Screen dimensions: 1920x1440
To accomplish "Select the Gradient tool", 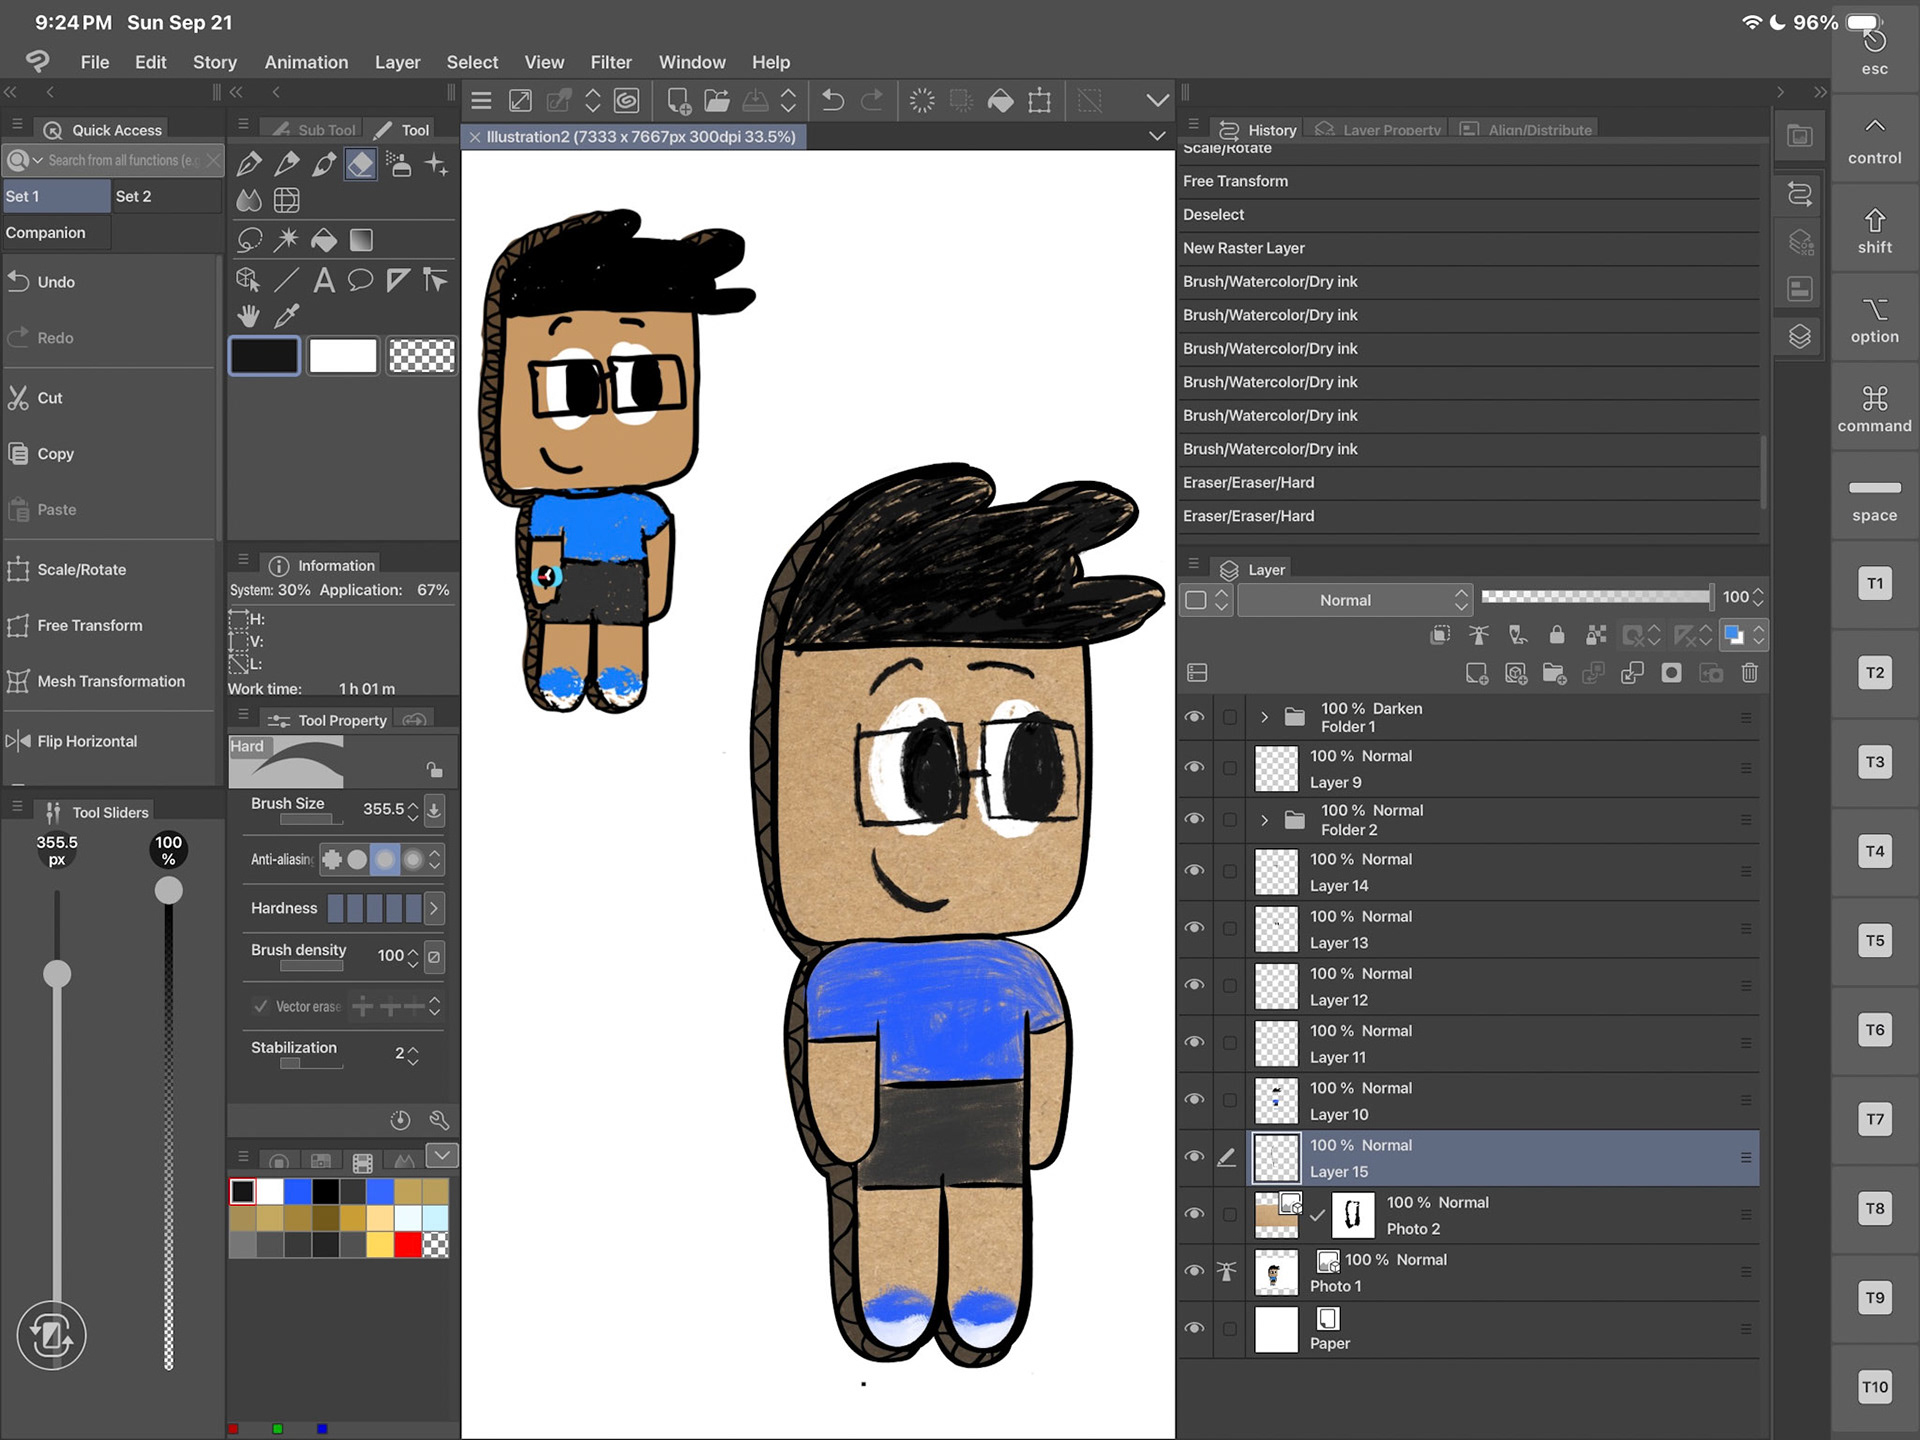I will 361,240.
